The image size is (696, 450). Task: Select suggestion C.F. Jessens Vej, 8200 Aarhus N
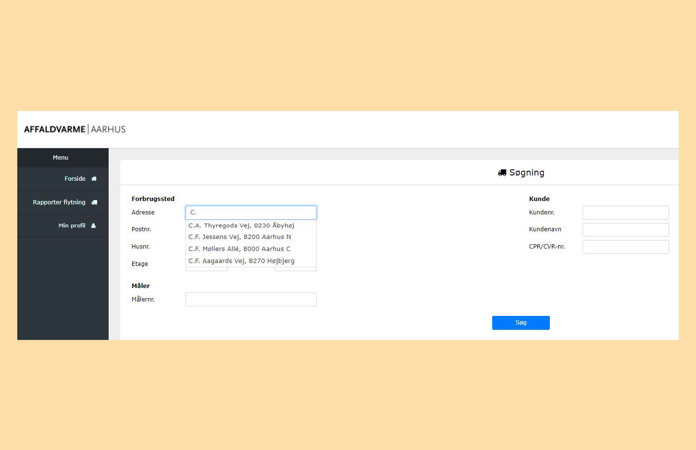pos(251,237)
